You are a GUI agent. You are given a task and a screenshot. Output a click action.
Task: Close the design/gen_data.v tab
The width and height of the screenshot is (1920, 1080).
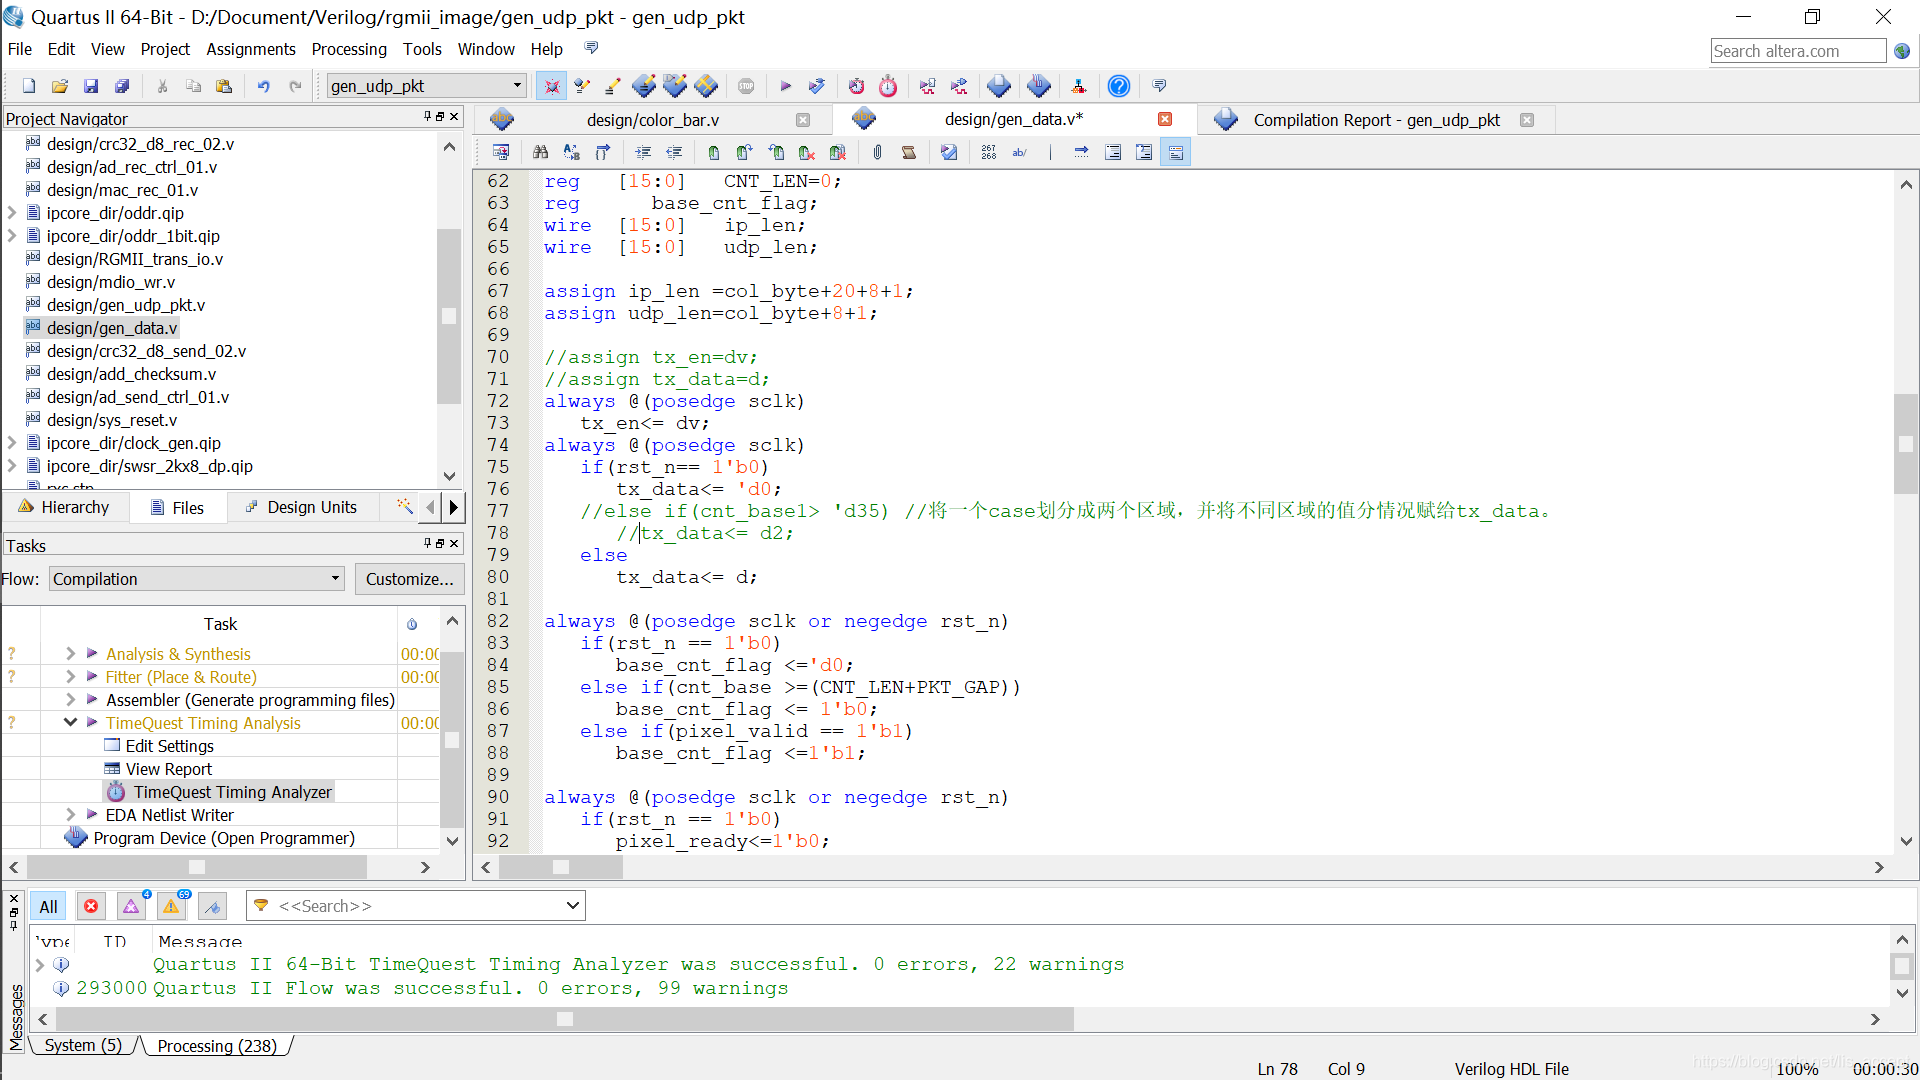tap(1165, 119)
